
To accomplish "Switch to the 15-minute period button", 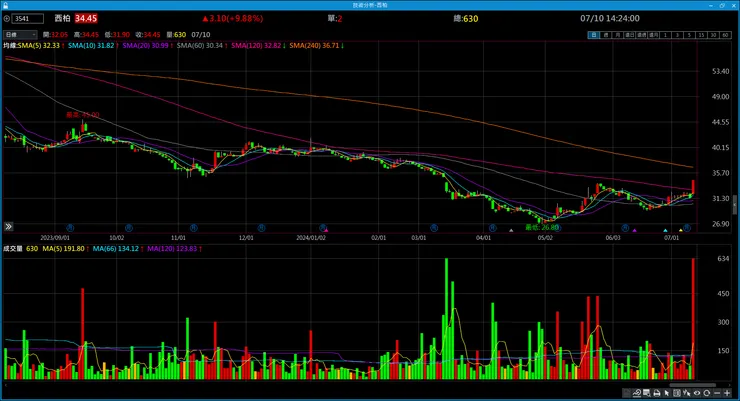I will coord(701,35).
